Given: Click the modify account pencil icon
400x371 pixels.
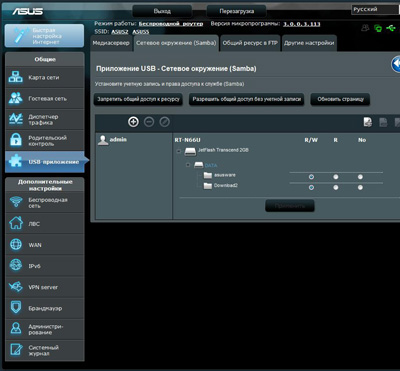Looking at the screenshot, I should tap(164, 122).
